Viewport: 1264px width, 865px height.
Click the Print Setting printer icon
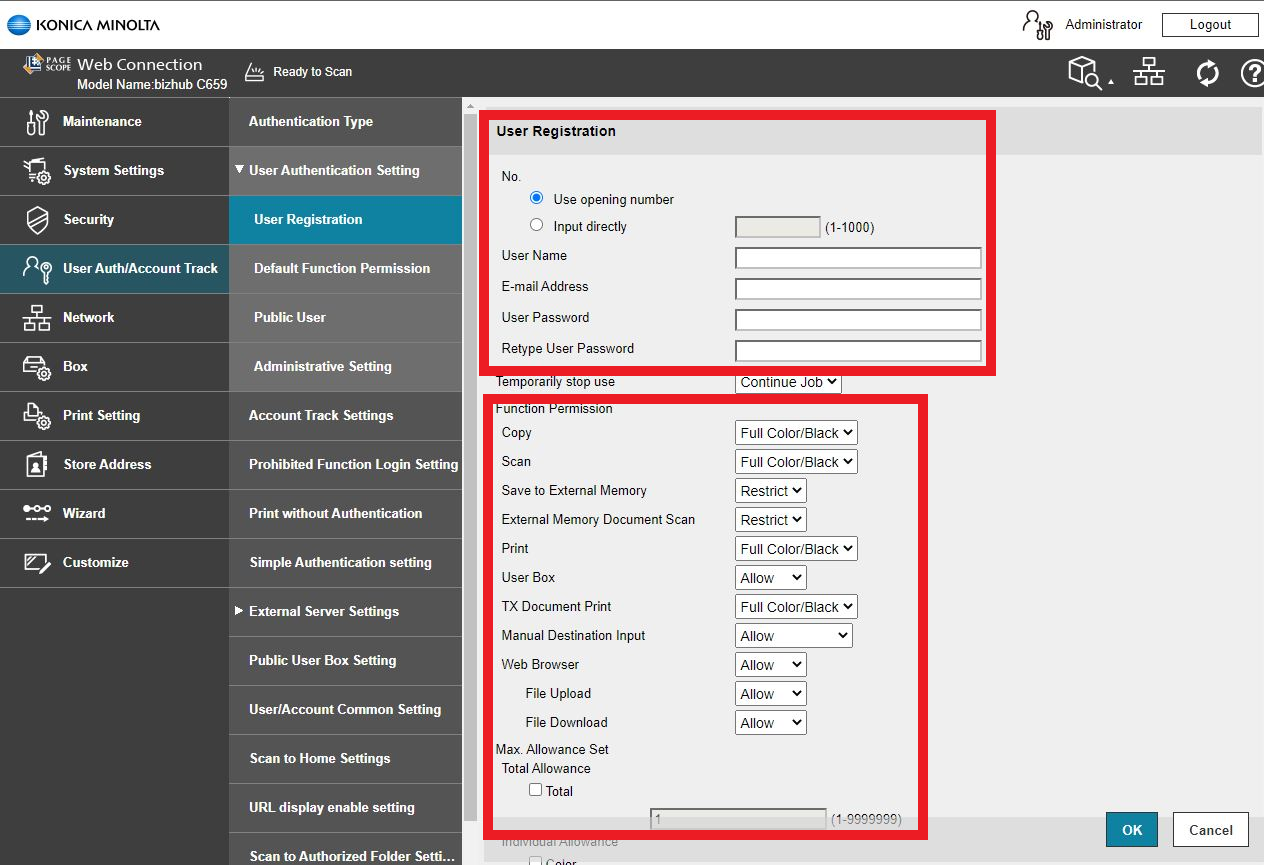37,416
